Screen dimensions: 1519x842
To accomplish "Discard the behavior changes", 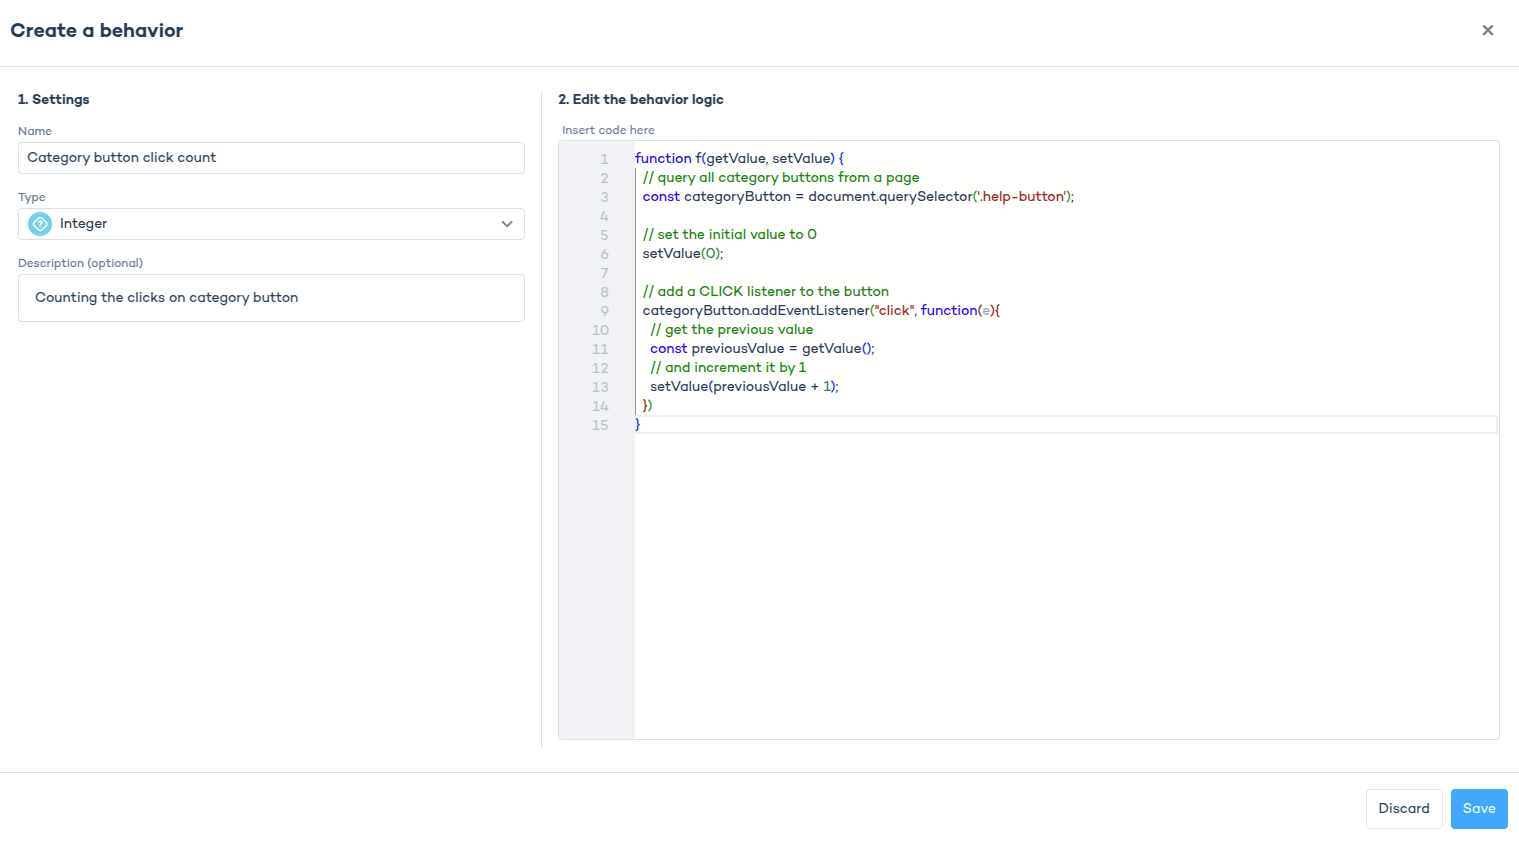I will click(1403, 808).
